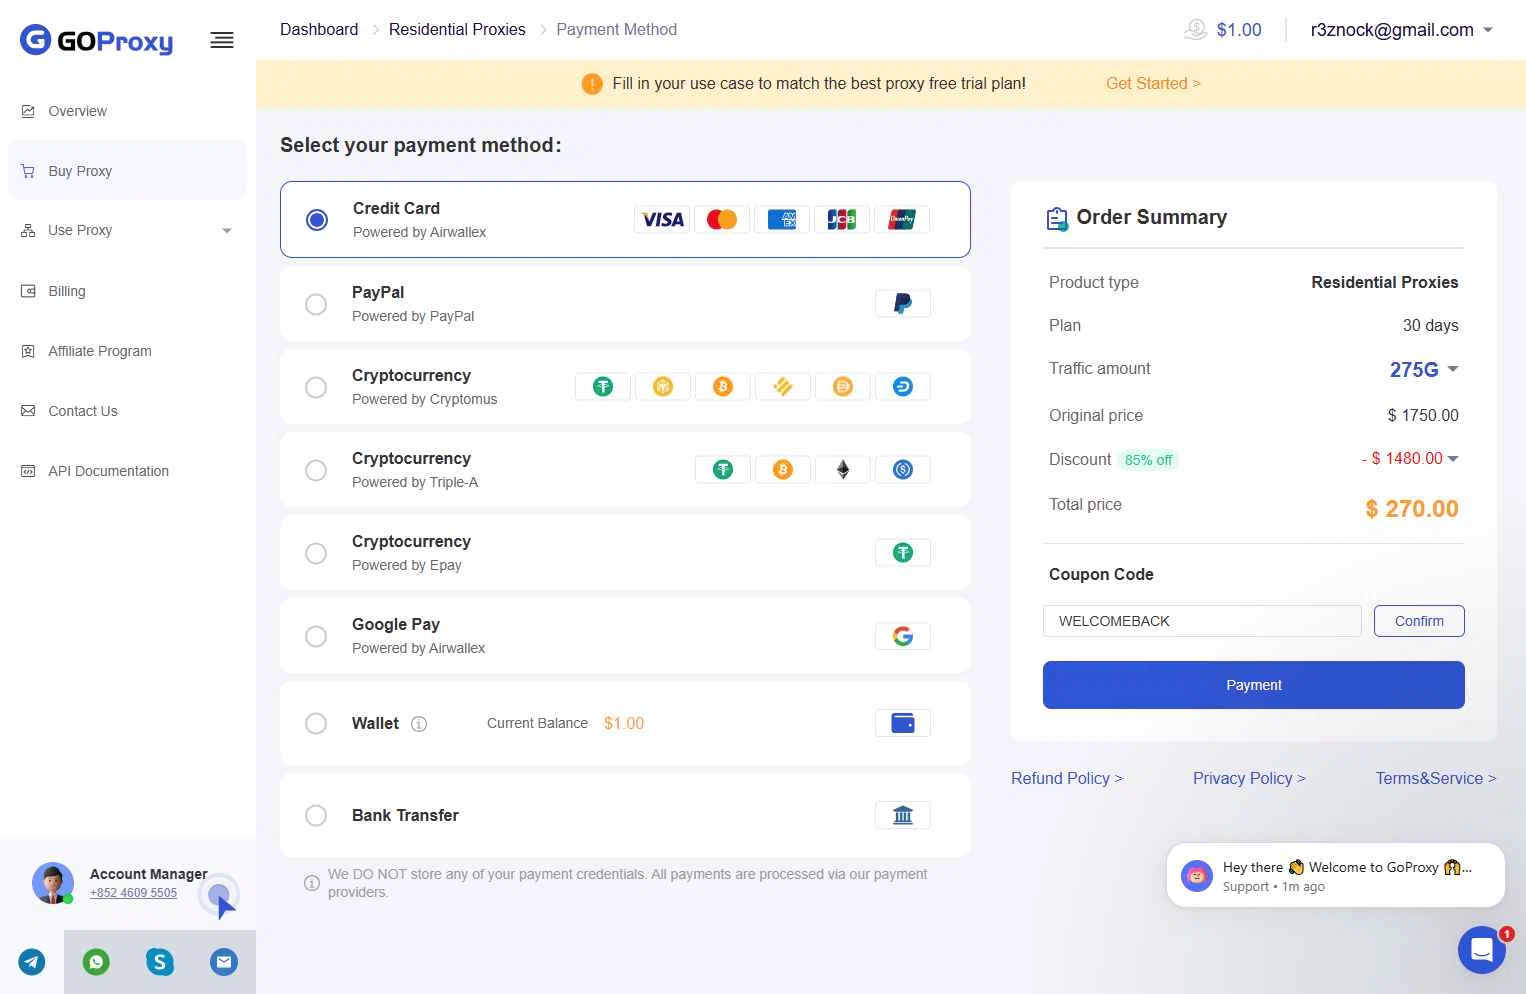The width and height of the screenshot is (1526, 994).
Task: Click Wallet info tooltip icon
Action: point(419,724)
